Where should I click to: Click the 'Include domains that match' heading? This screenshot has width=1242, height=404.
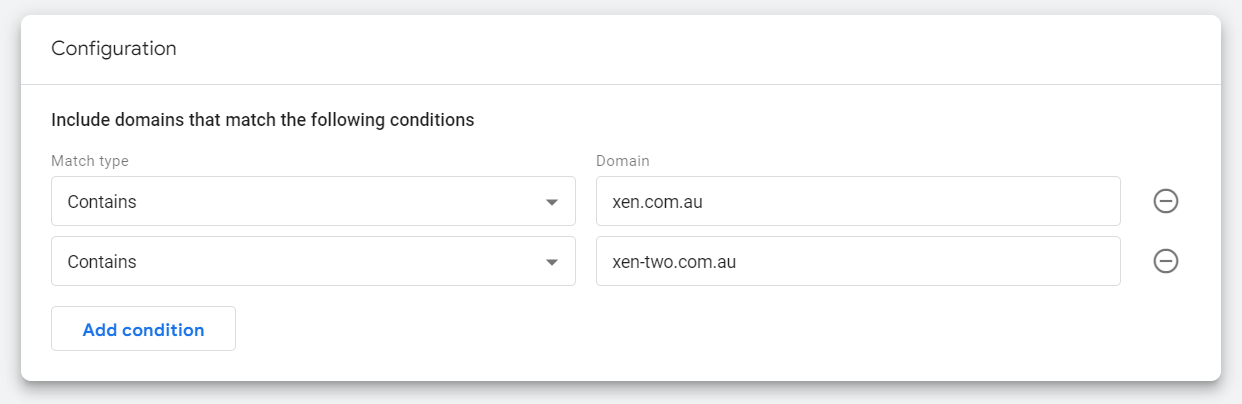(x=263, y=120)
